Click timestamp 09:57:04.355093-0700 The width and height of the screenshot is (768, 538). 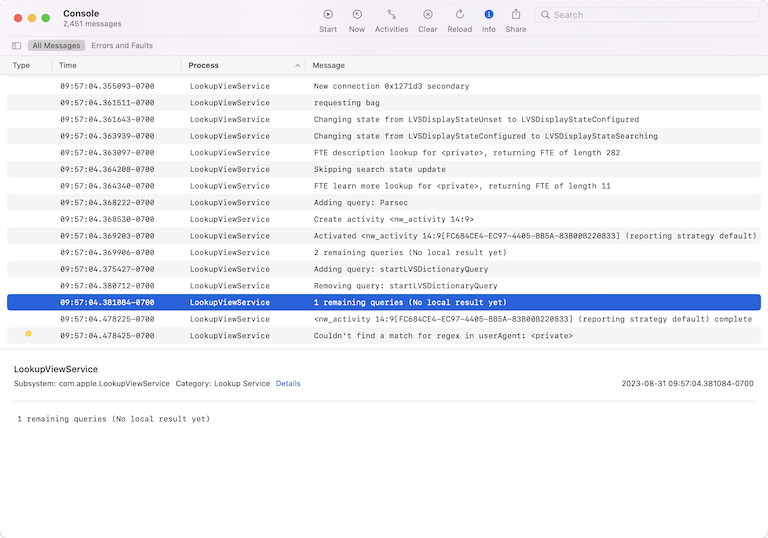107,86
